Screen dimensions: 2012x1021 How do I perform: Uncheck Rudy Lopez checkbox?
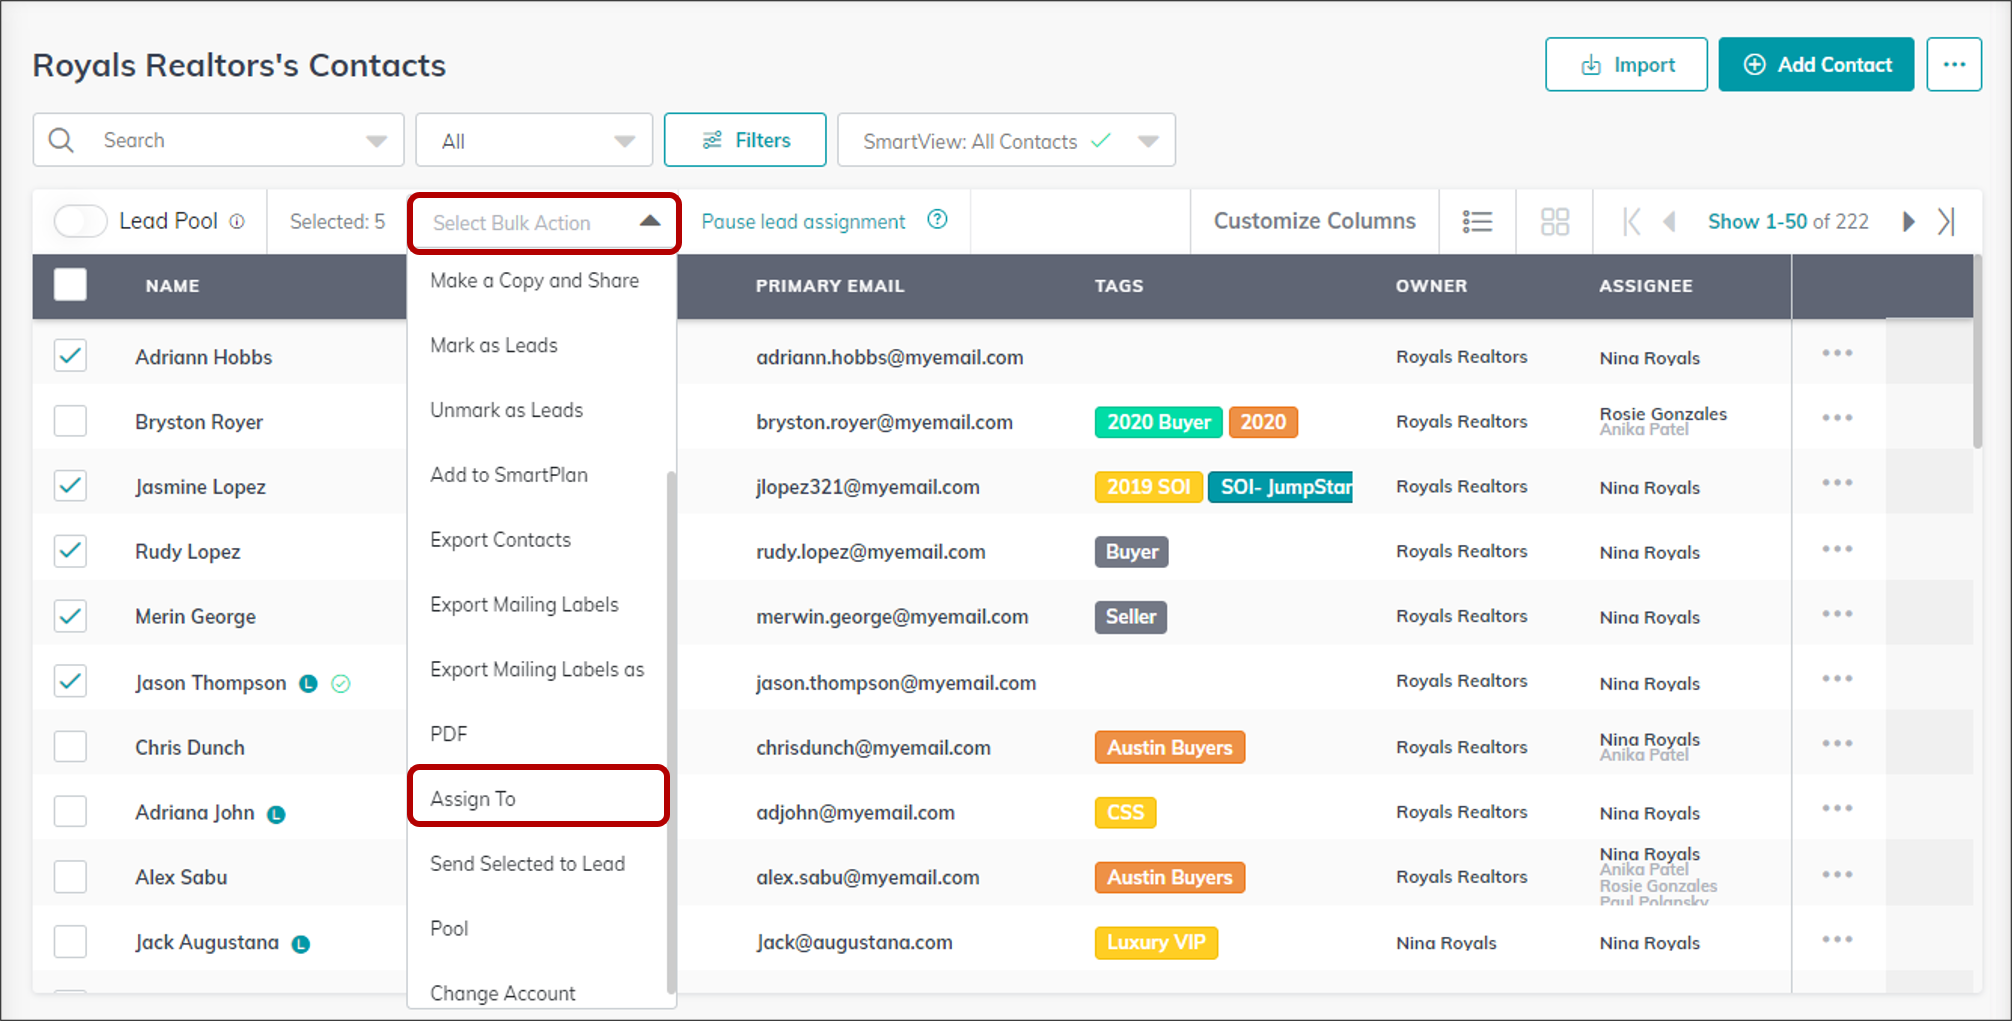(70, 551)
